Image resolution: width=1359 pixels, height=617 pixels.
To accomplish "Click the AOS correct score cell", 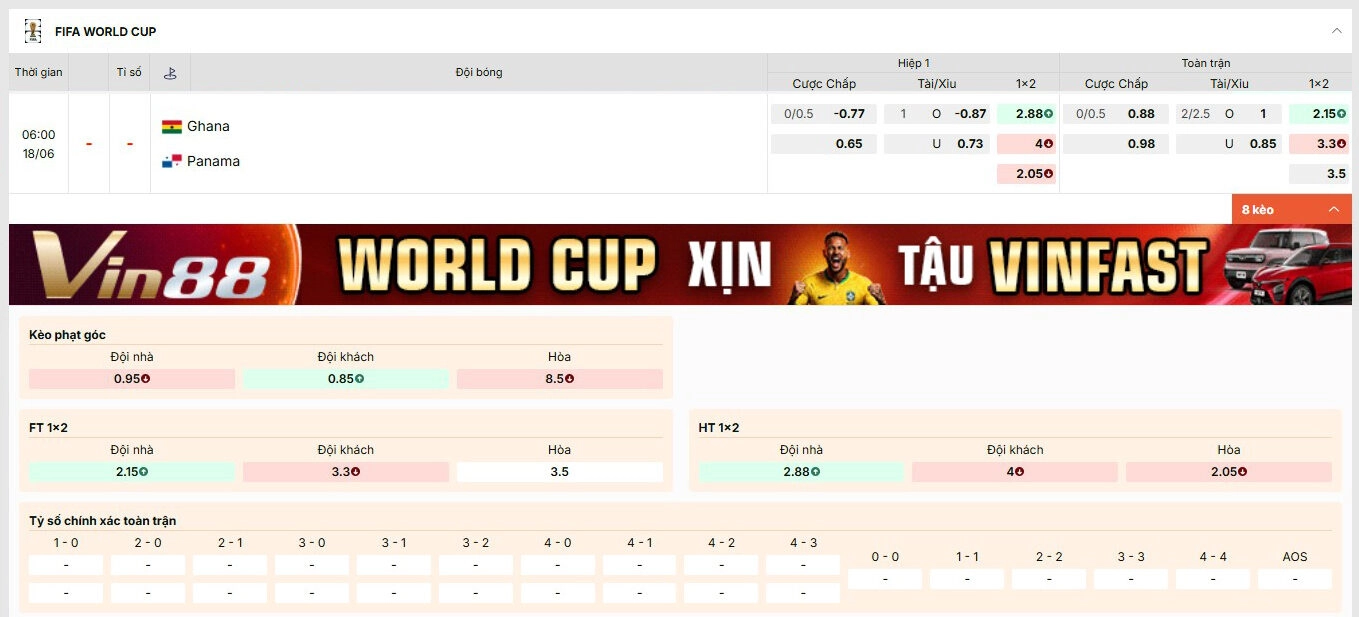I will (1295, 579).
